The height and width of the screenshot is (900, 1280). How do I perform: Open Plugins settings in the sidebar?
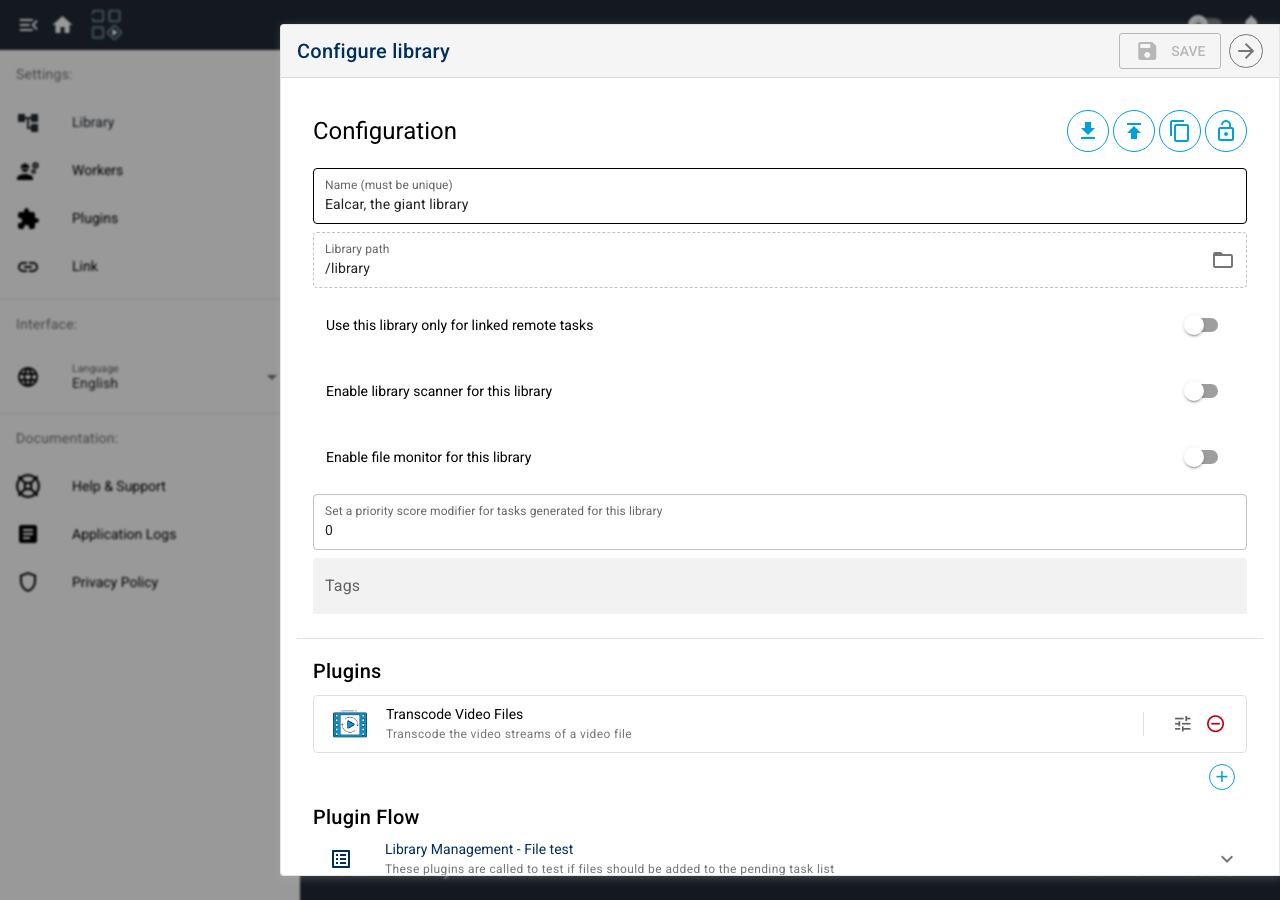(140, 218)
